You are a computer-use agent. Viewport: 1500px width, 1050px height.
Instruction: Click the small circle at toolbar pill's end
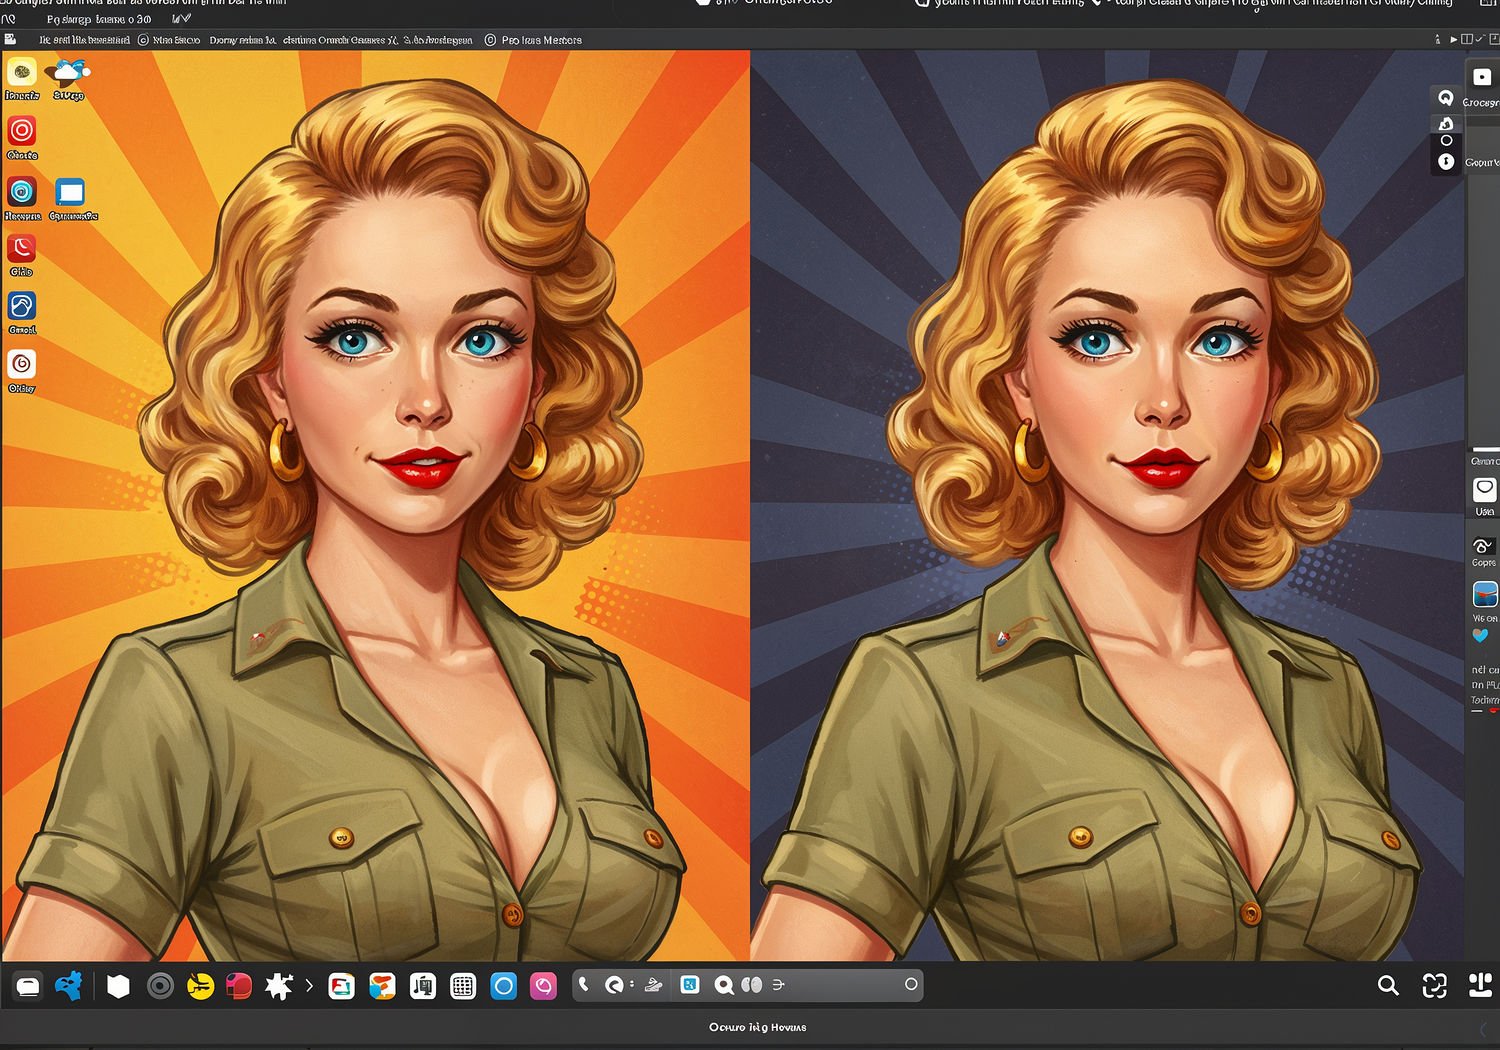pyautogui.click(x=911, y=985)
